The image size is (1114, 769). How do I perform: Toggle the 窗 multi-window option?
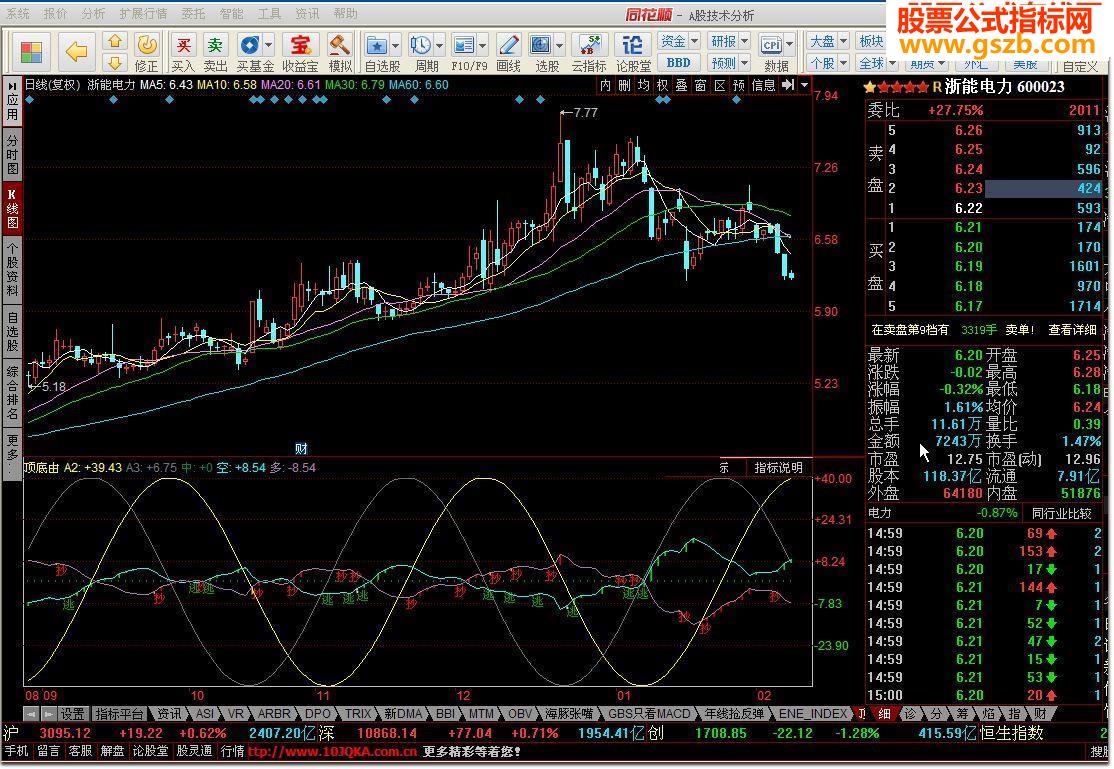pyautogui.click(x=701, y=85)
